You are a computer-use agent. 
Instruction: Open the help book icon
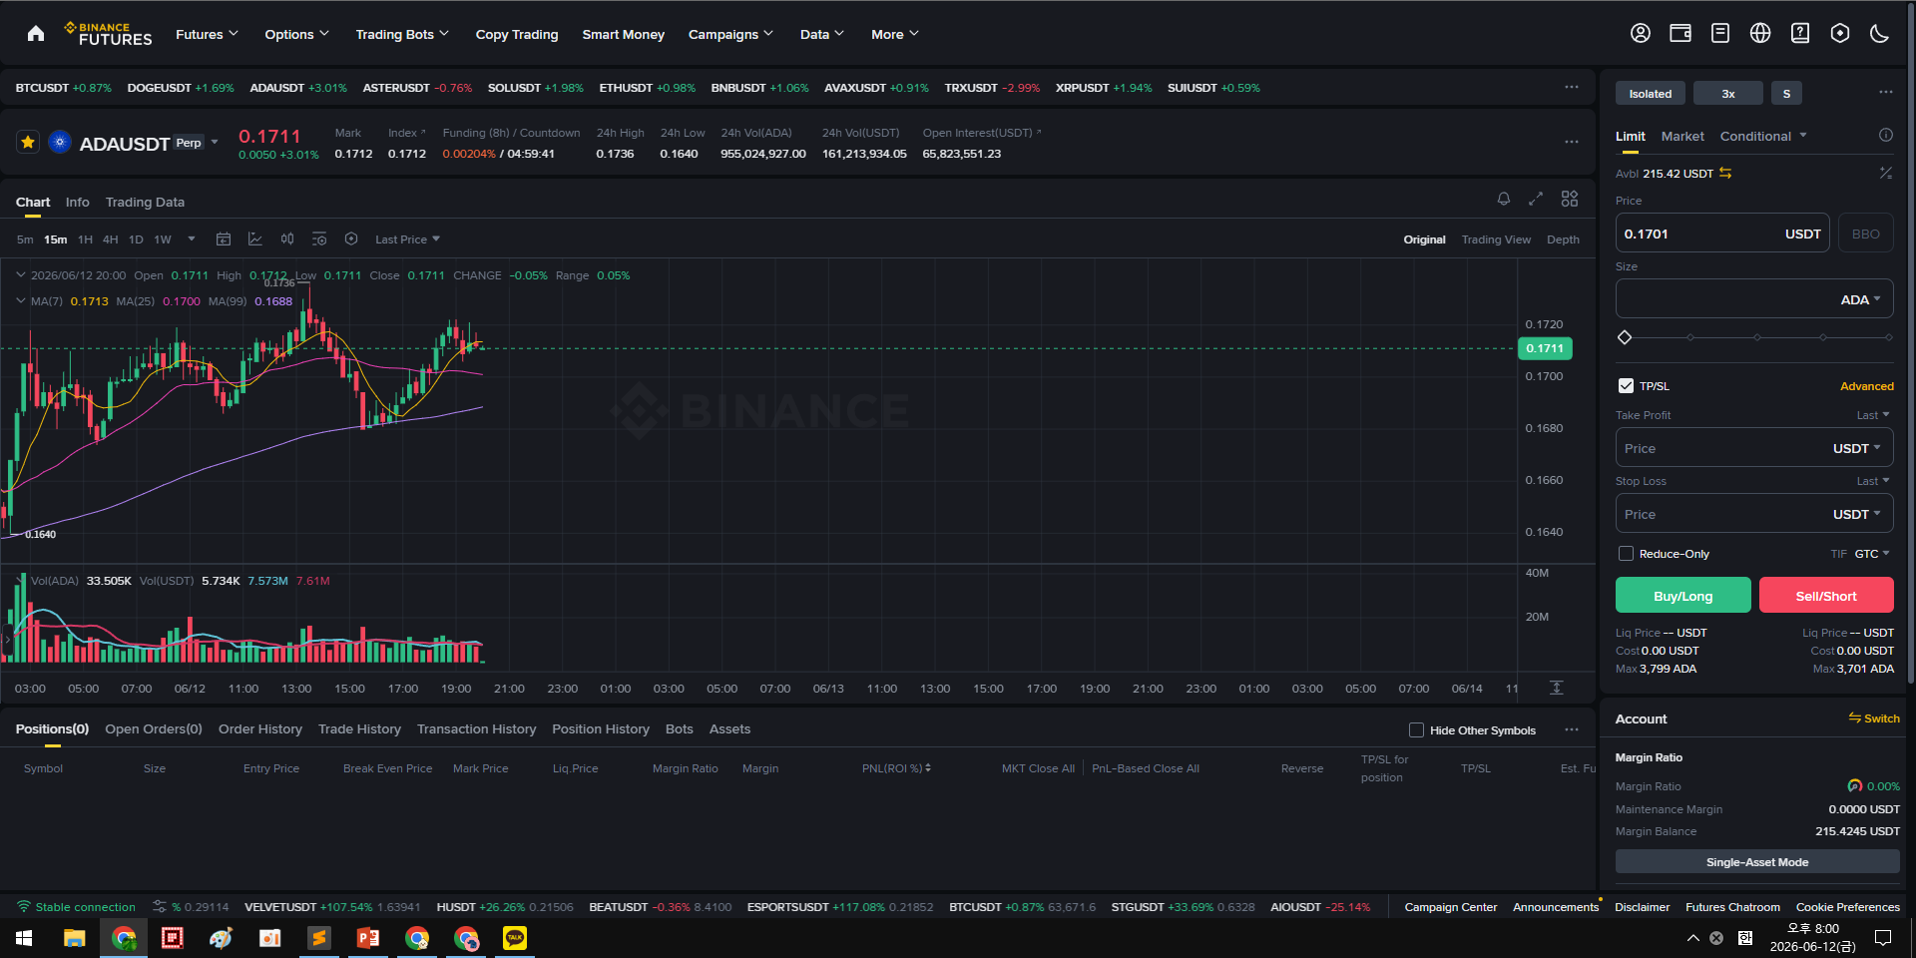1800,33
